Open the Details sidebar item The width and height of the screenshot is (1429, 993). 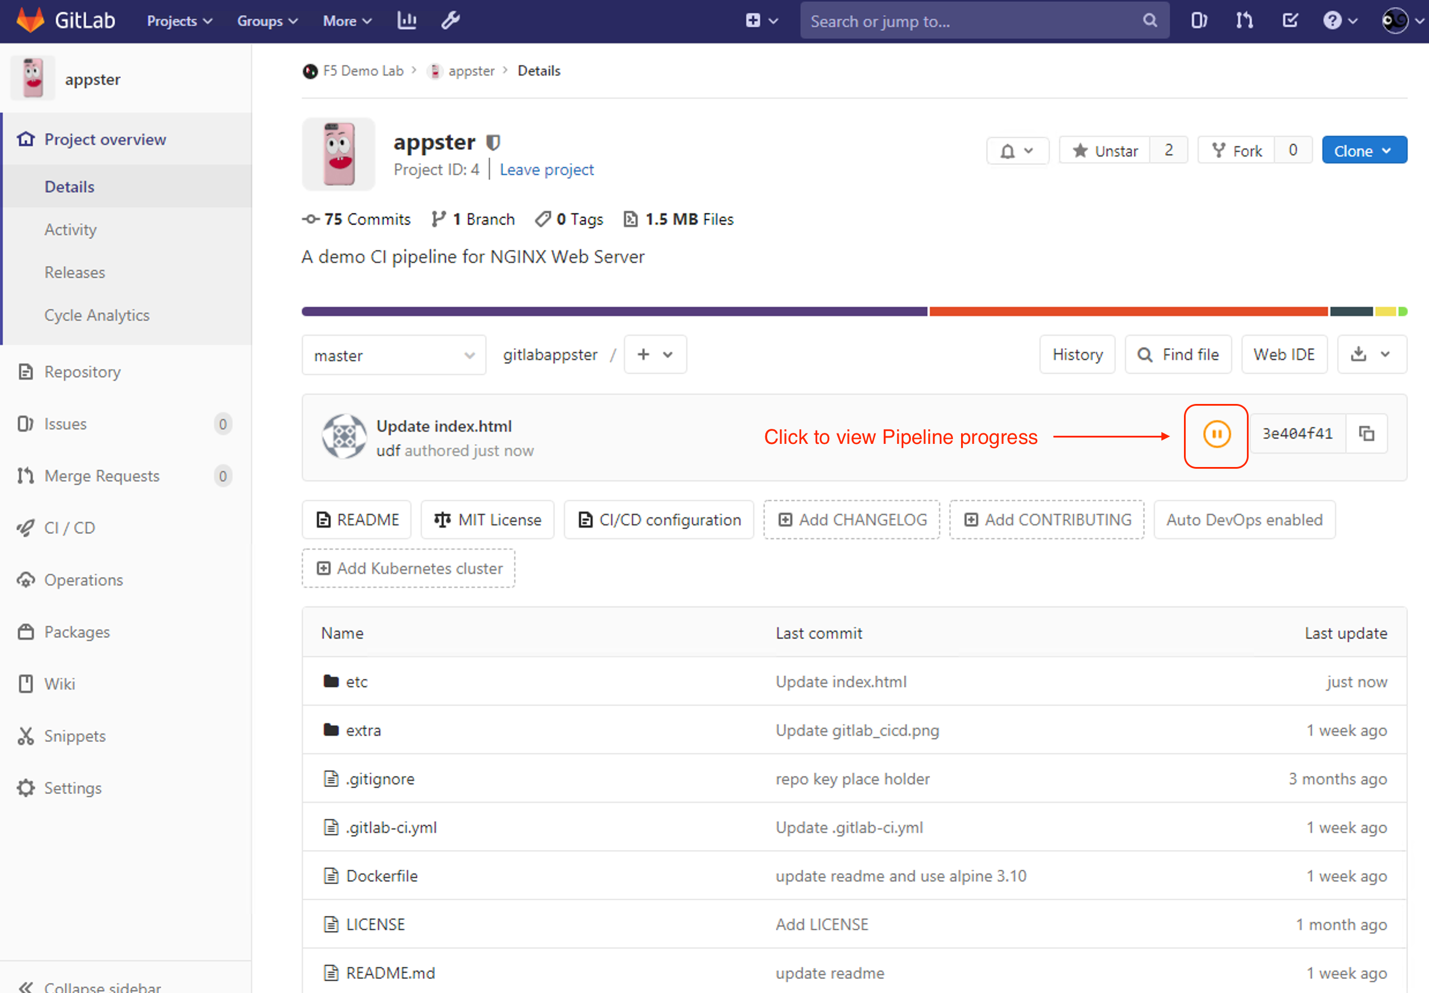[x=126, y=187]
